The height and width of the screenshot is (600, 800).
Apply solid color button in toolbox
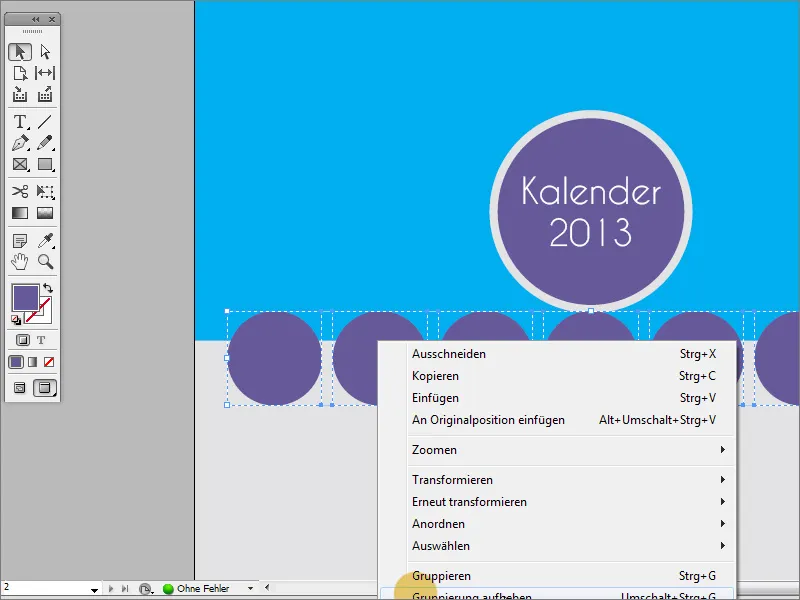[x=16, y=362]
